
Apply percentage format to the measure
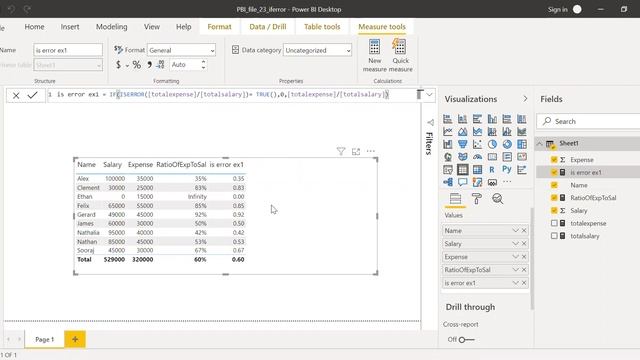(136, 65)
